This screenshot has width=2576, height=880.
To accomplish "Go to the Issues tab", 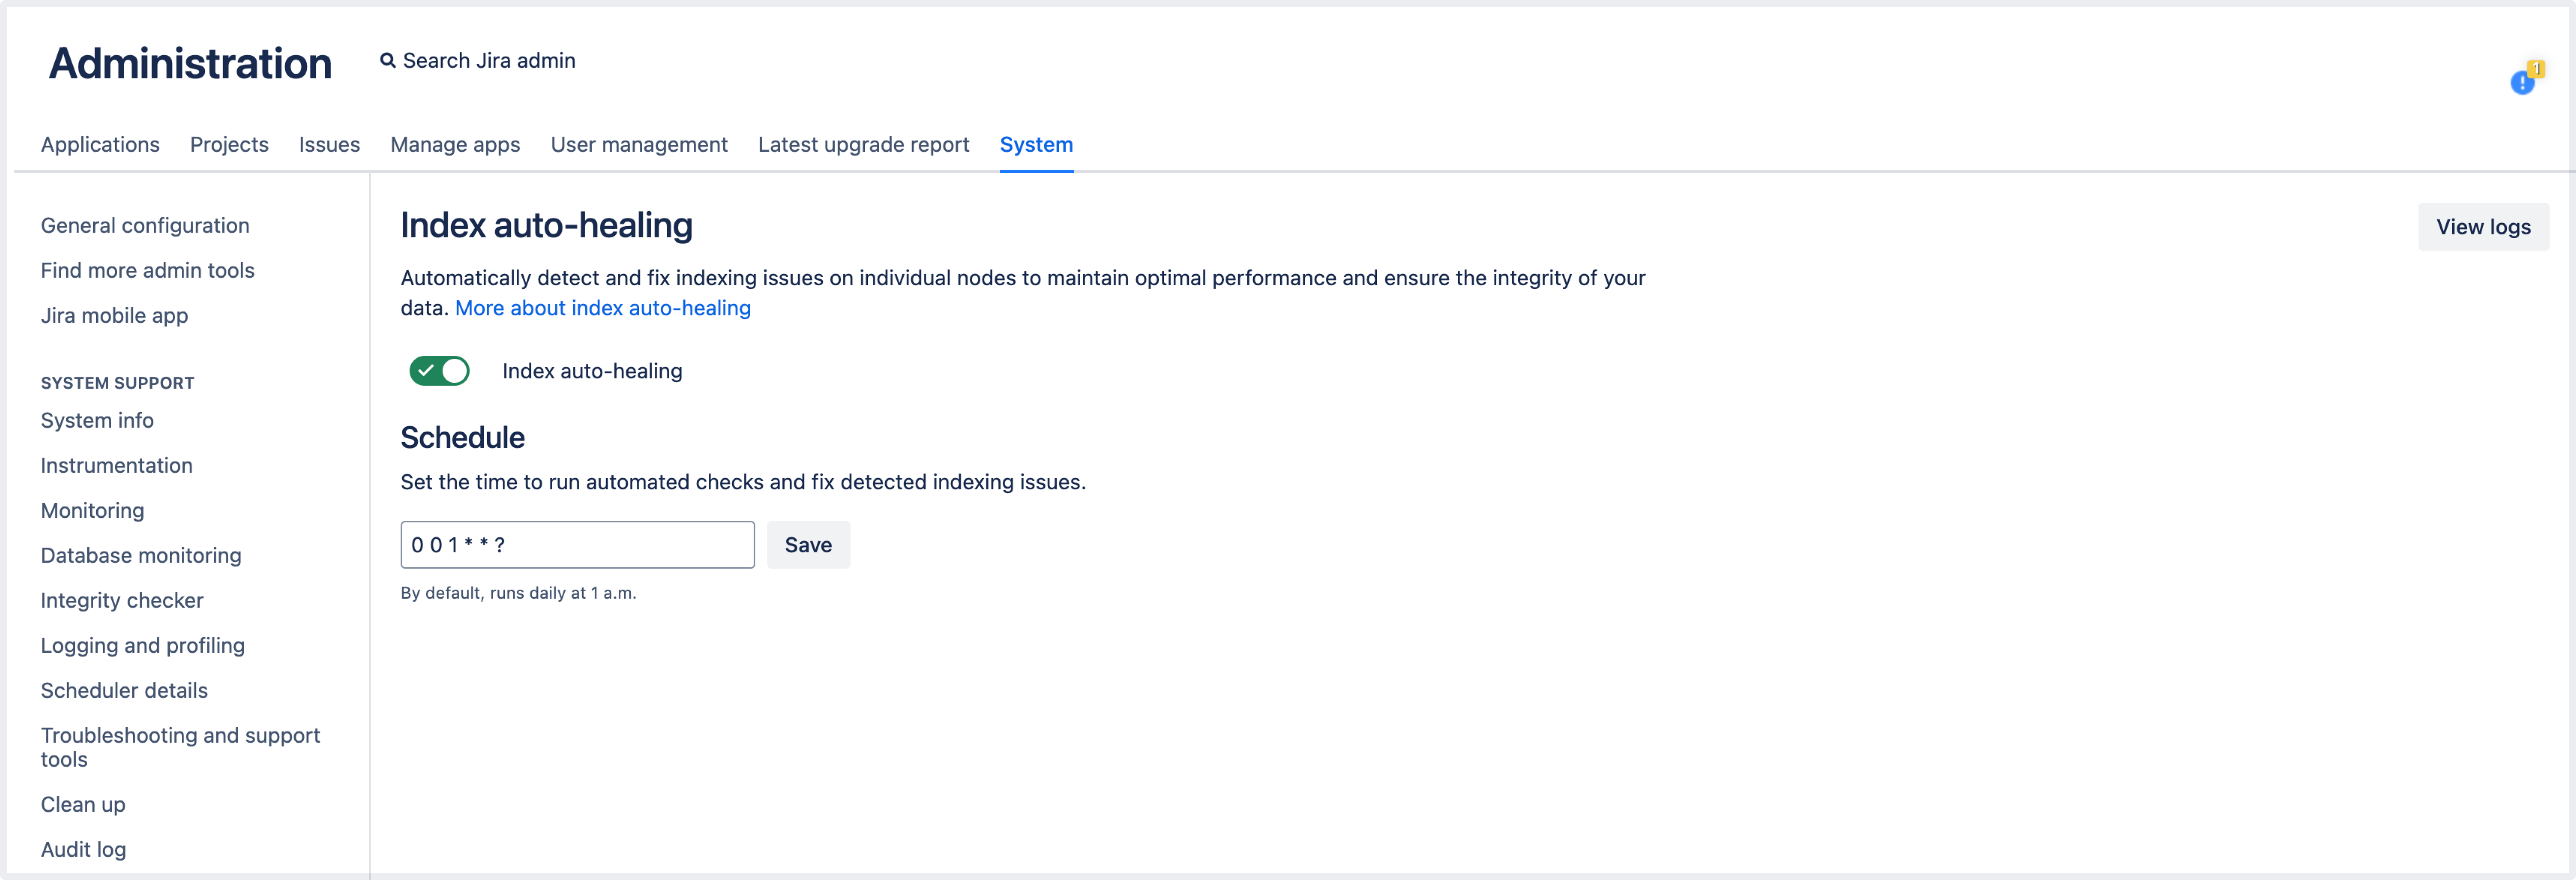I will (x=329, y=144).
